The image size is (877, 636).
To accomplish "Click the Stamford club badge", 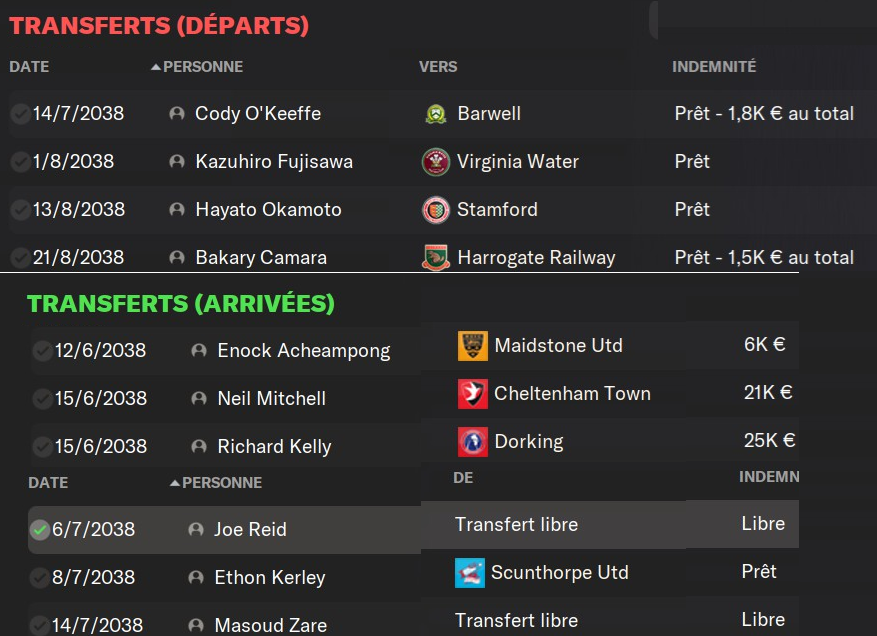I will (435, 210).
